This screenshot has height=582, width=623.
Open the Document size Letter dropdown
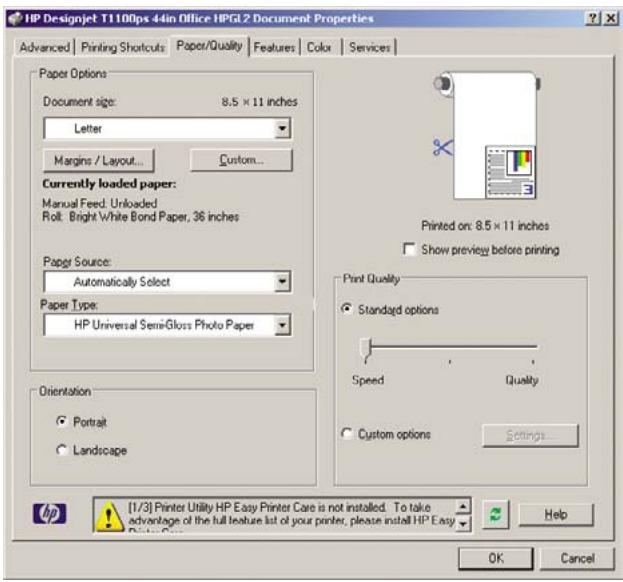pos(167,128)
